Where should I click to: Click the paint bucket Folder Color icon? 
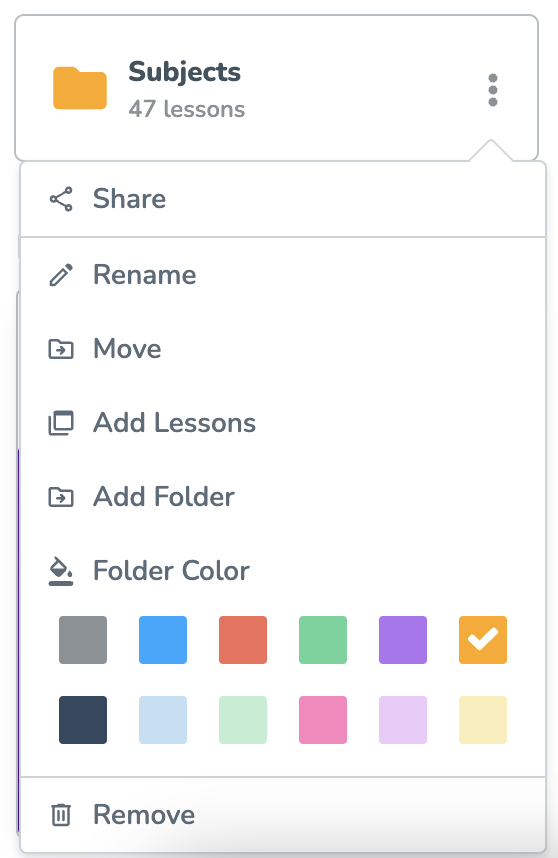point(61,571)
